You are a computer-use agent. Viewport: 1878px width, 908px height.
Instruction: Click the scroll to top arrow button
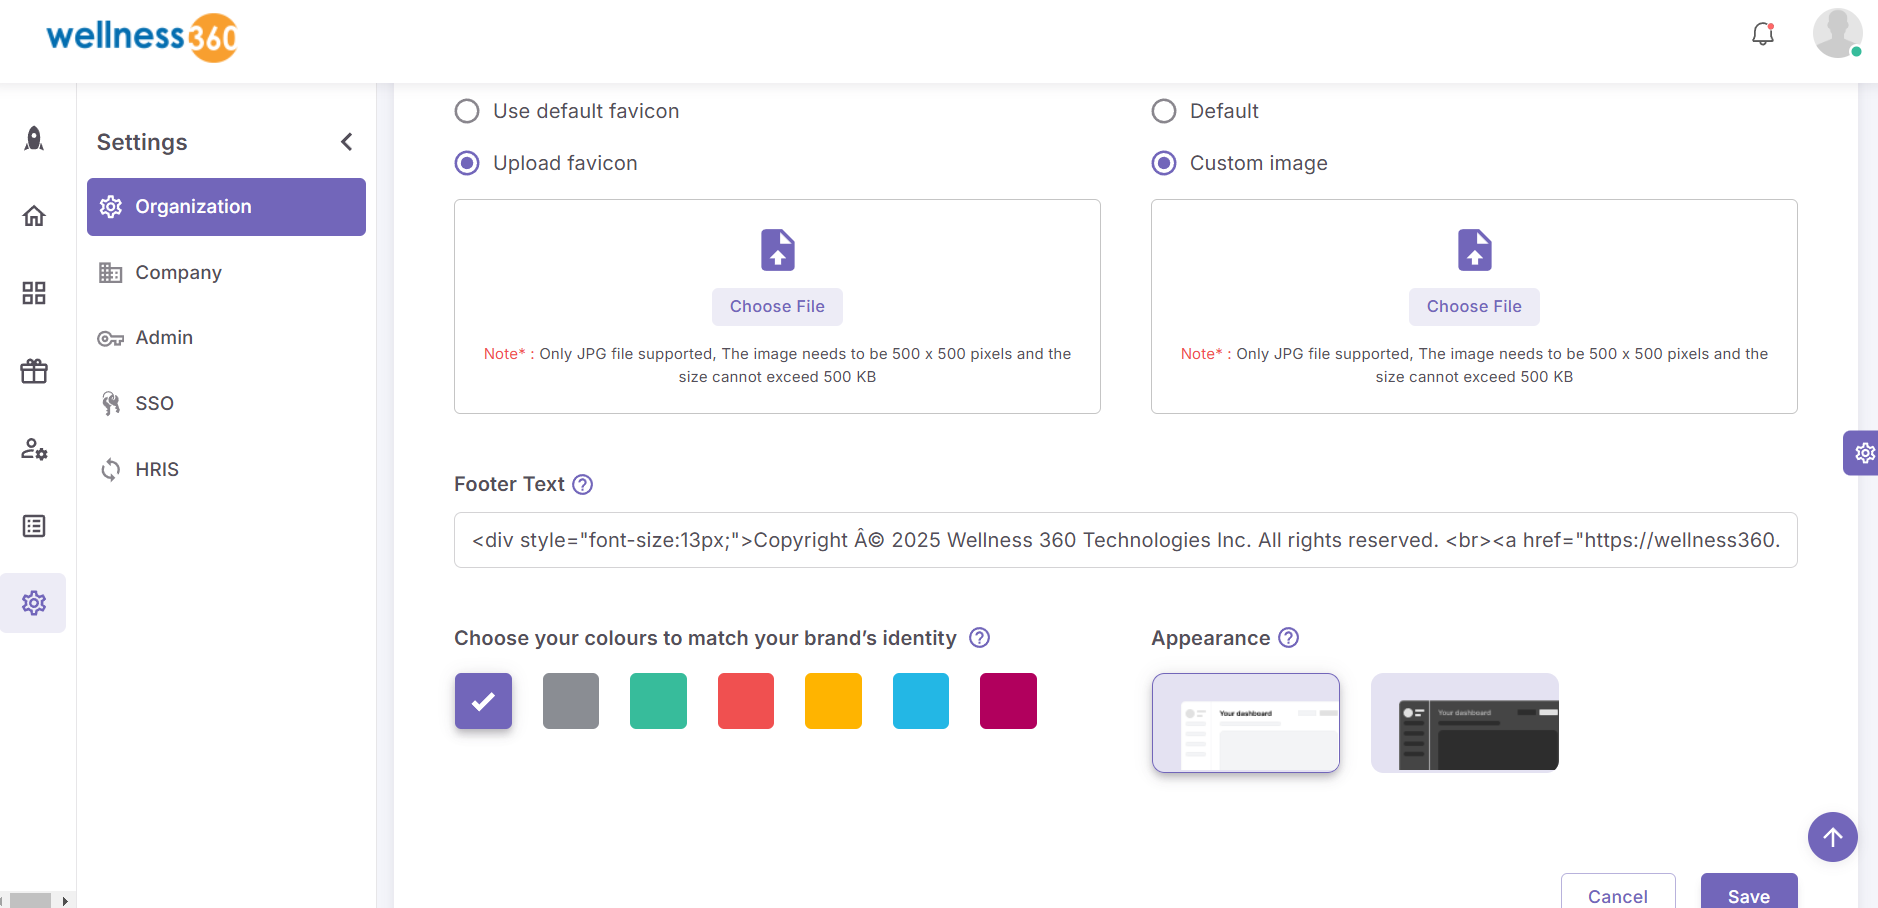[x=1833, y=837]
